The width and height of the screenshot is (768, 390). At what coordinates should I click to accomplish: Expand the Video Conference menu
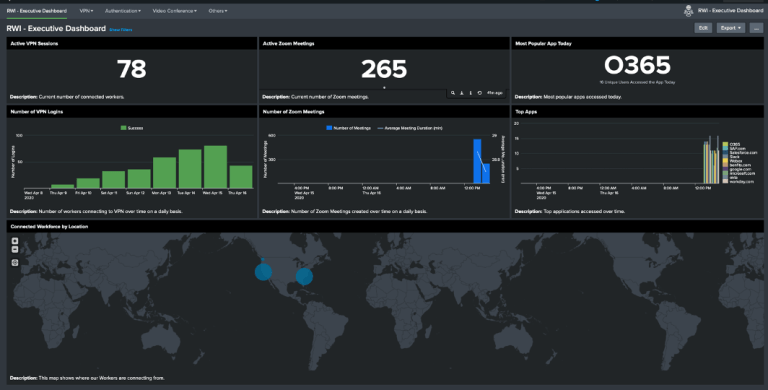(175, 11)
